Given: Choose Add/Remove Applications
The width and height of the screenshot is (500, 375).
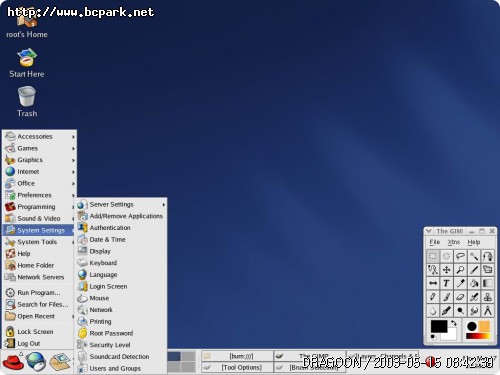Looking at the screenshot, I should pyautogui.click(x=121, y=216).
